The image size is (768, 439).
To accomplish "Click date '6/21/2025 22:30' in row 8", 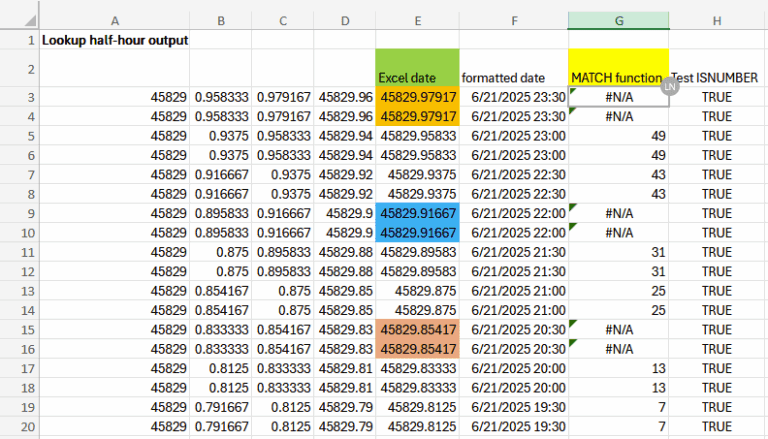I will pos(514,194).
